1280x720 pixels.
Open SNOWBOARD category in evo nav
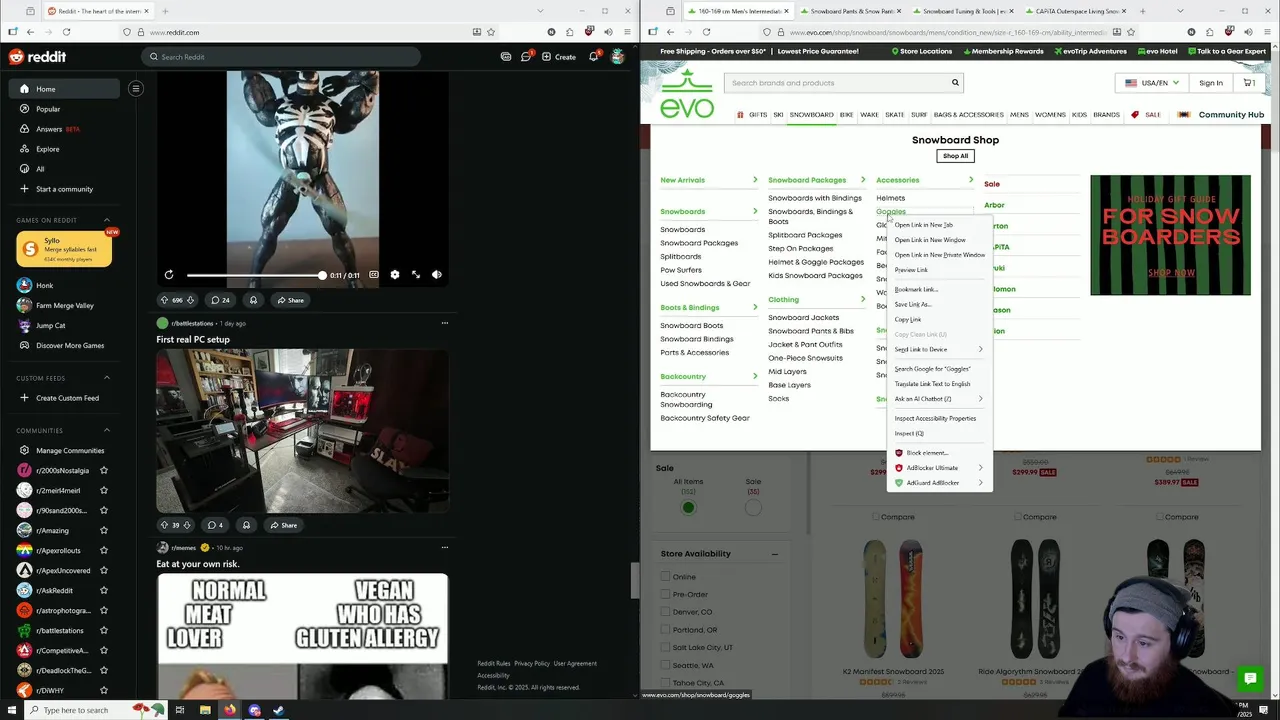tap(811, 115)
